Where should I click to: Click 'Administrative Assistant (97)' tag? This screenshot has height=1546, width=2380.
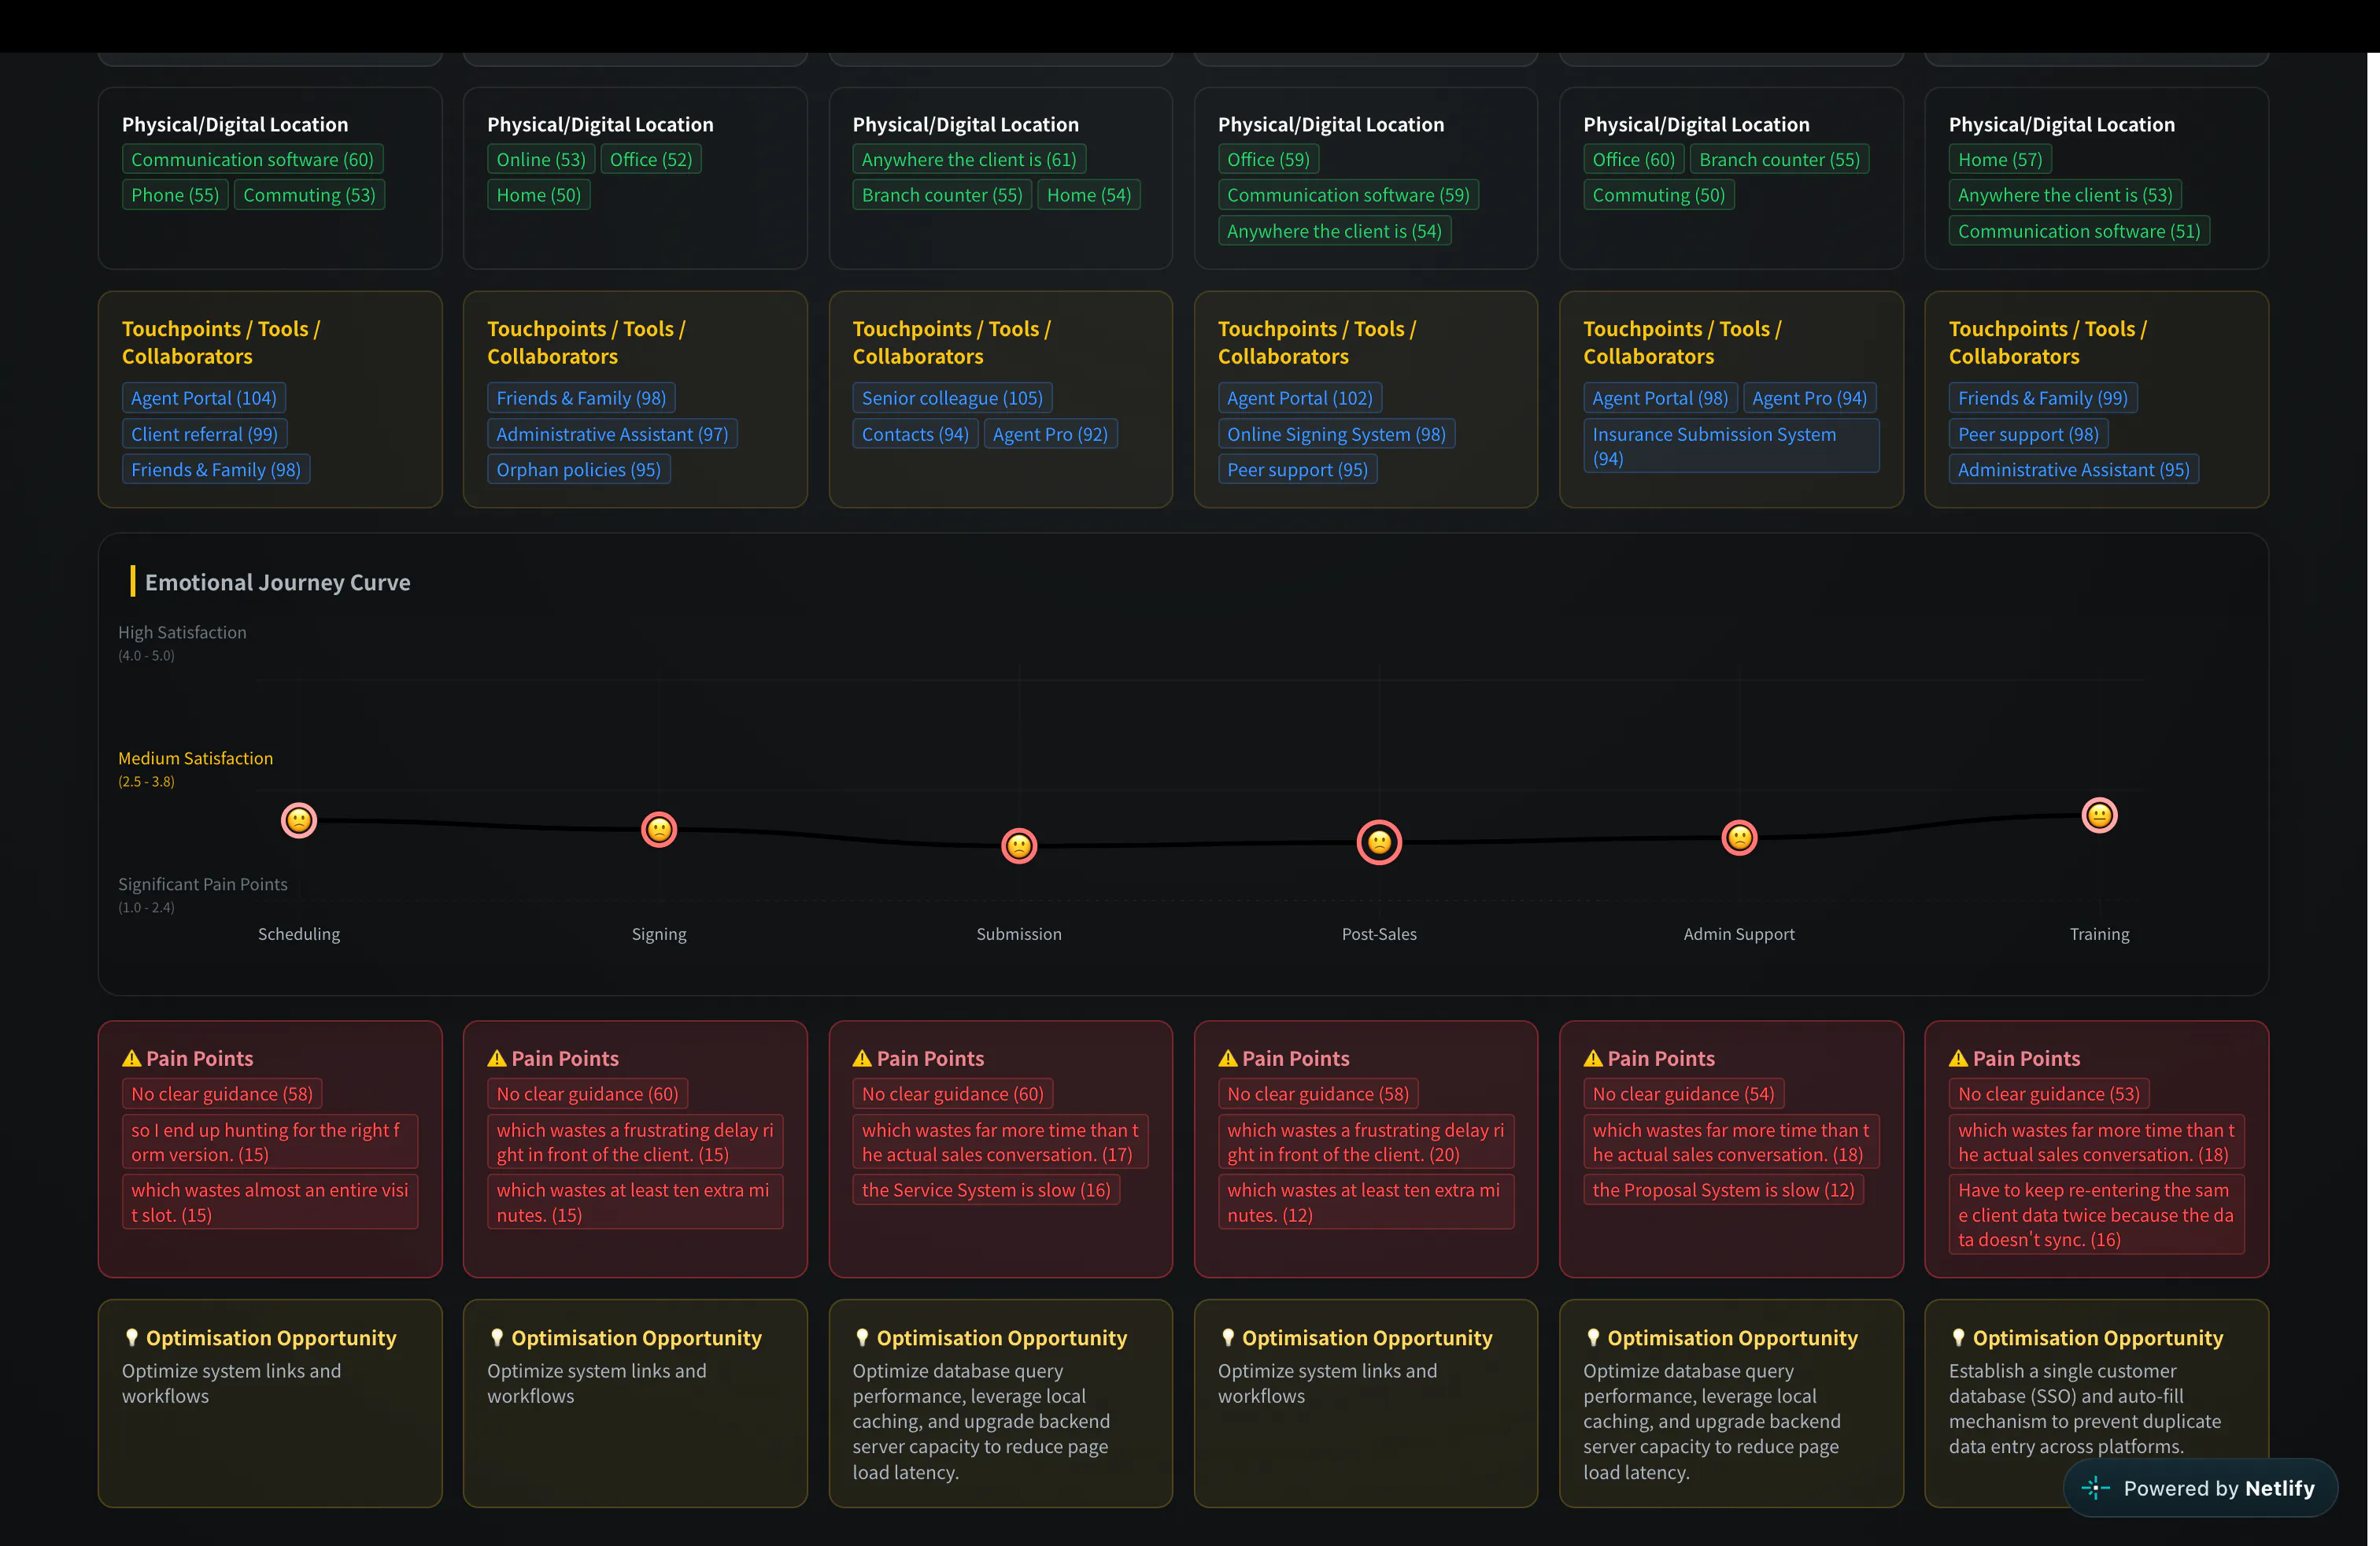[x=612, y=434]
